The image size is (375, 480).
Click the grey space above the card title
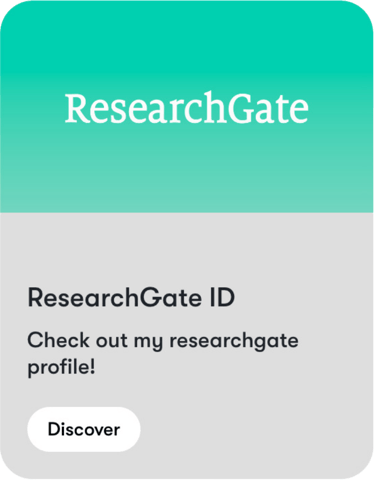(x=187, y=248)
